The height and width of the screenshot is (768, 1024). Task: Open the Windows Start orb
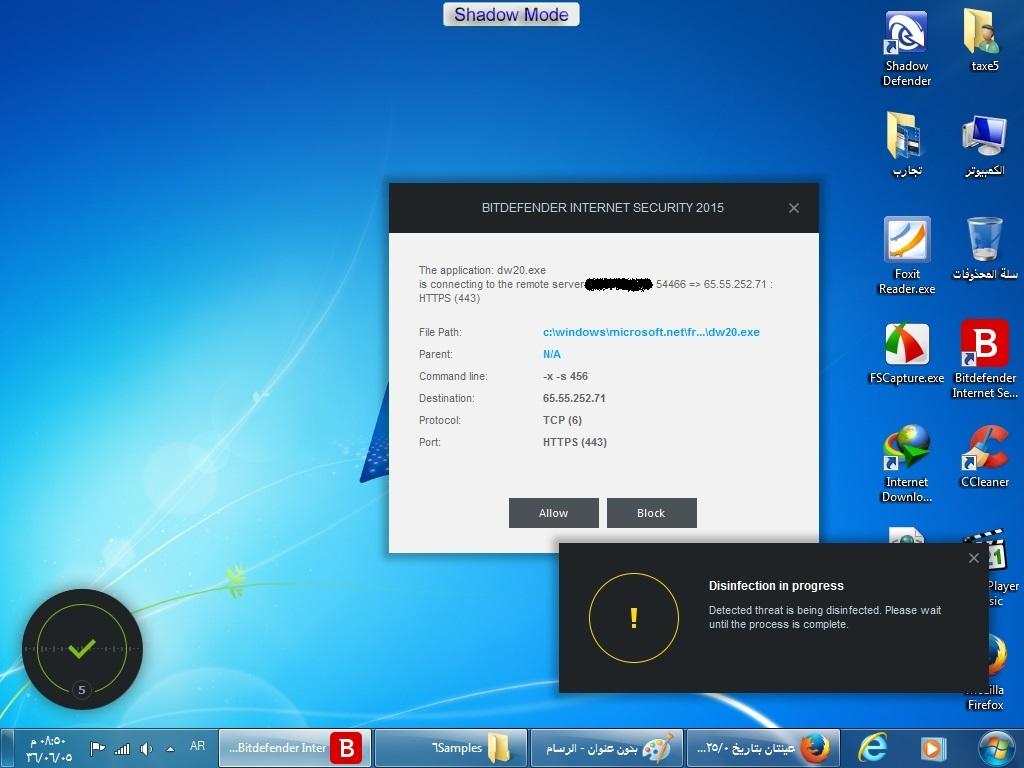pyautogui.click(x=997, y=748)
